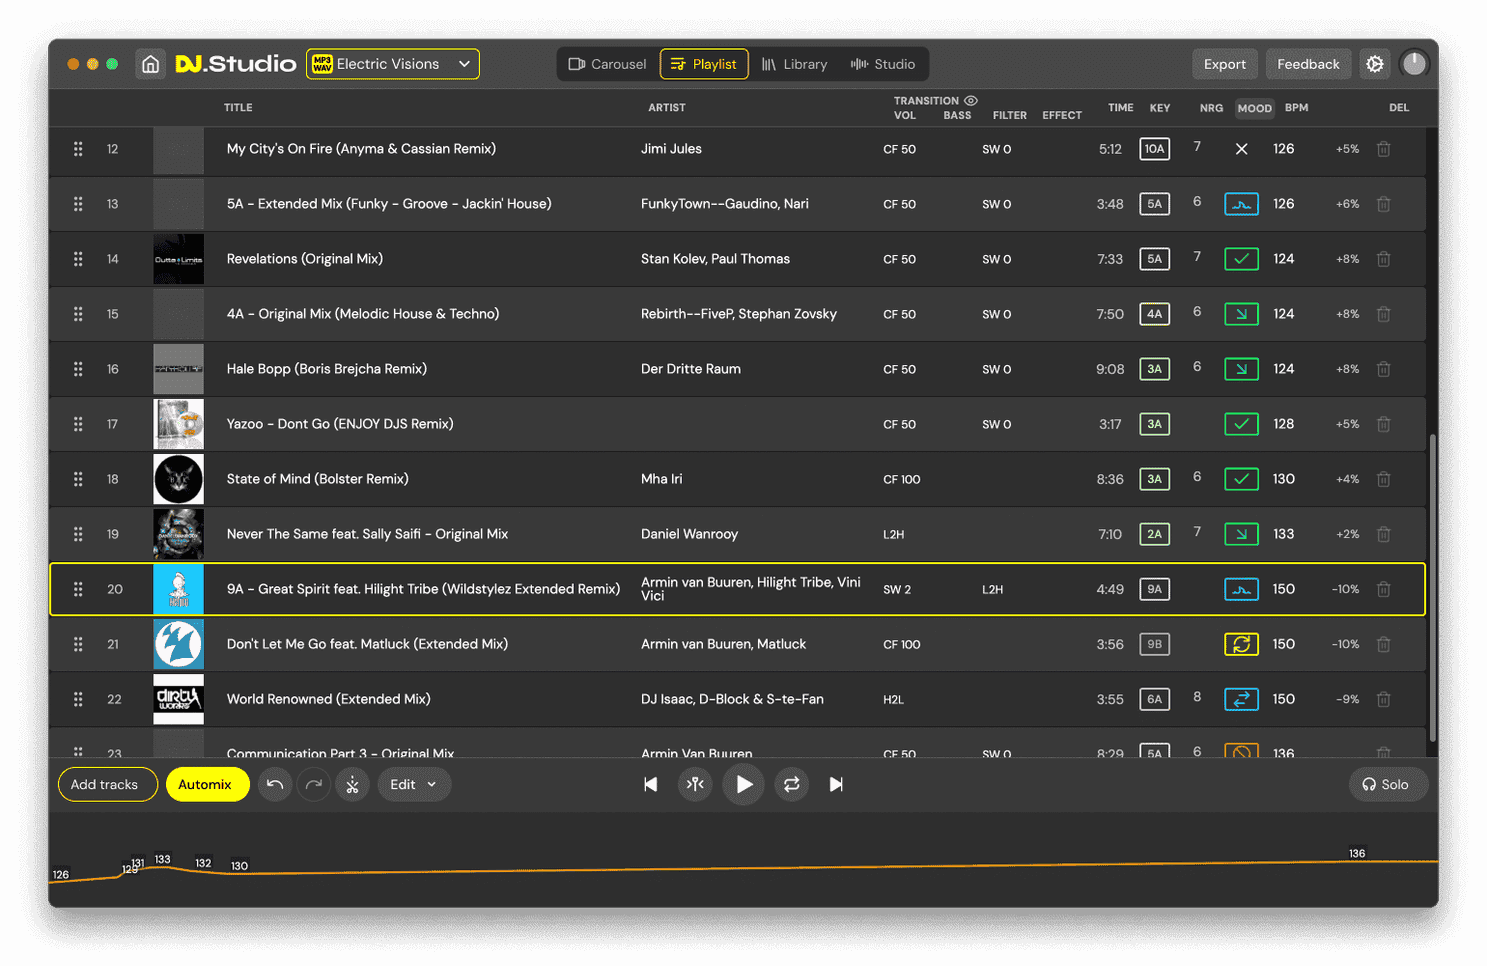The image size is (1487, 966).
Task: Click mood X icon for My City's On Fire
Action: pyautogui.click(x=1241, y=149)
